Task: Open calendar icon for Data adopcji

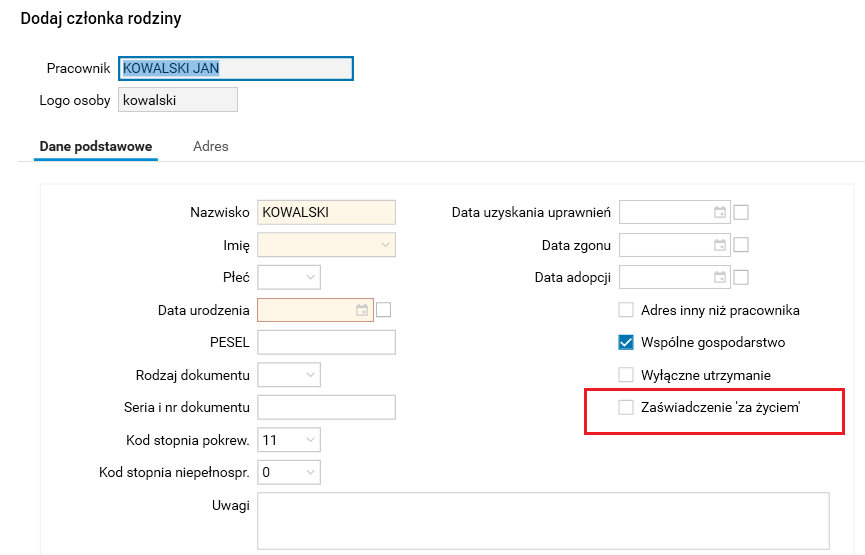Action: 719,277
